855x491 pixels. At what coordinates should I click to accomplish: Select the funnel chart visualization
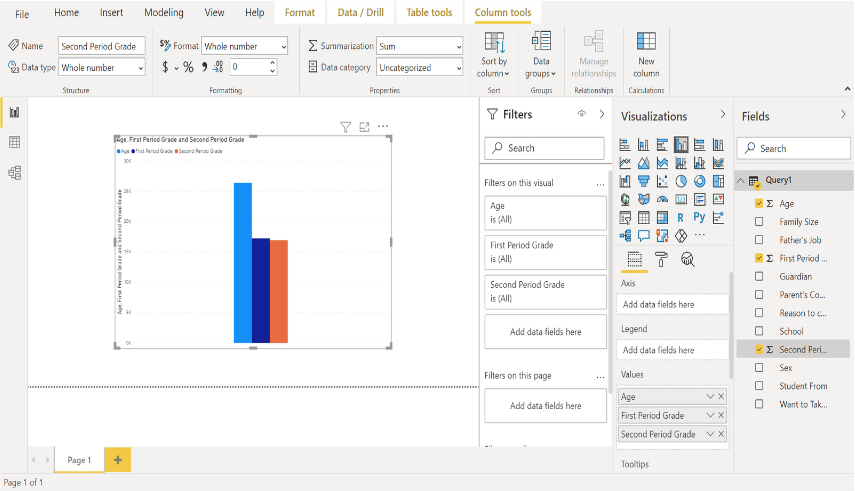pos(643,181)
